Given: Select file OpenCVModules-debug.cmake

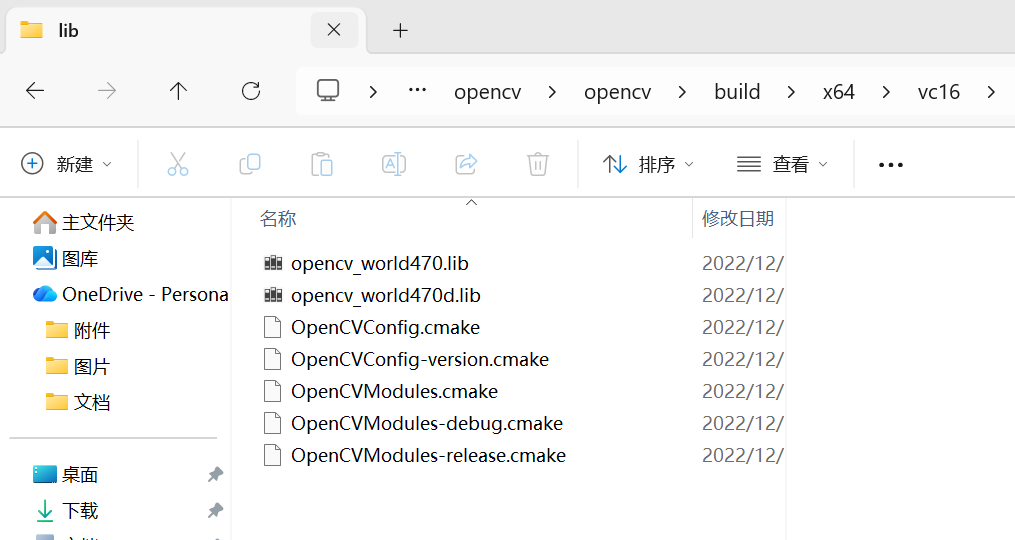Looking at the screenshot, I should [427, 423].
